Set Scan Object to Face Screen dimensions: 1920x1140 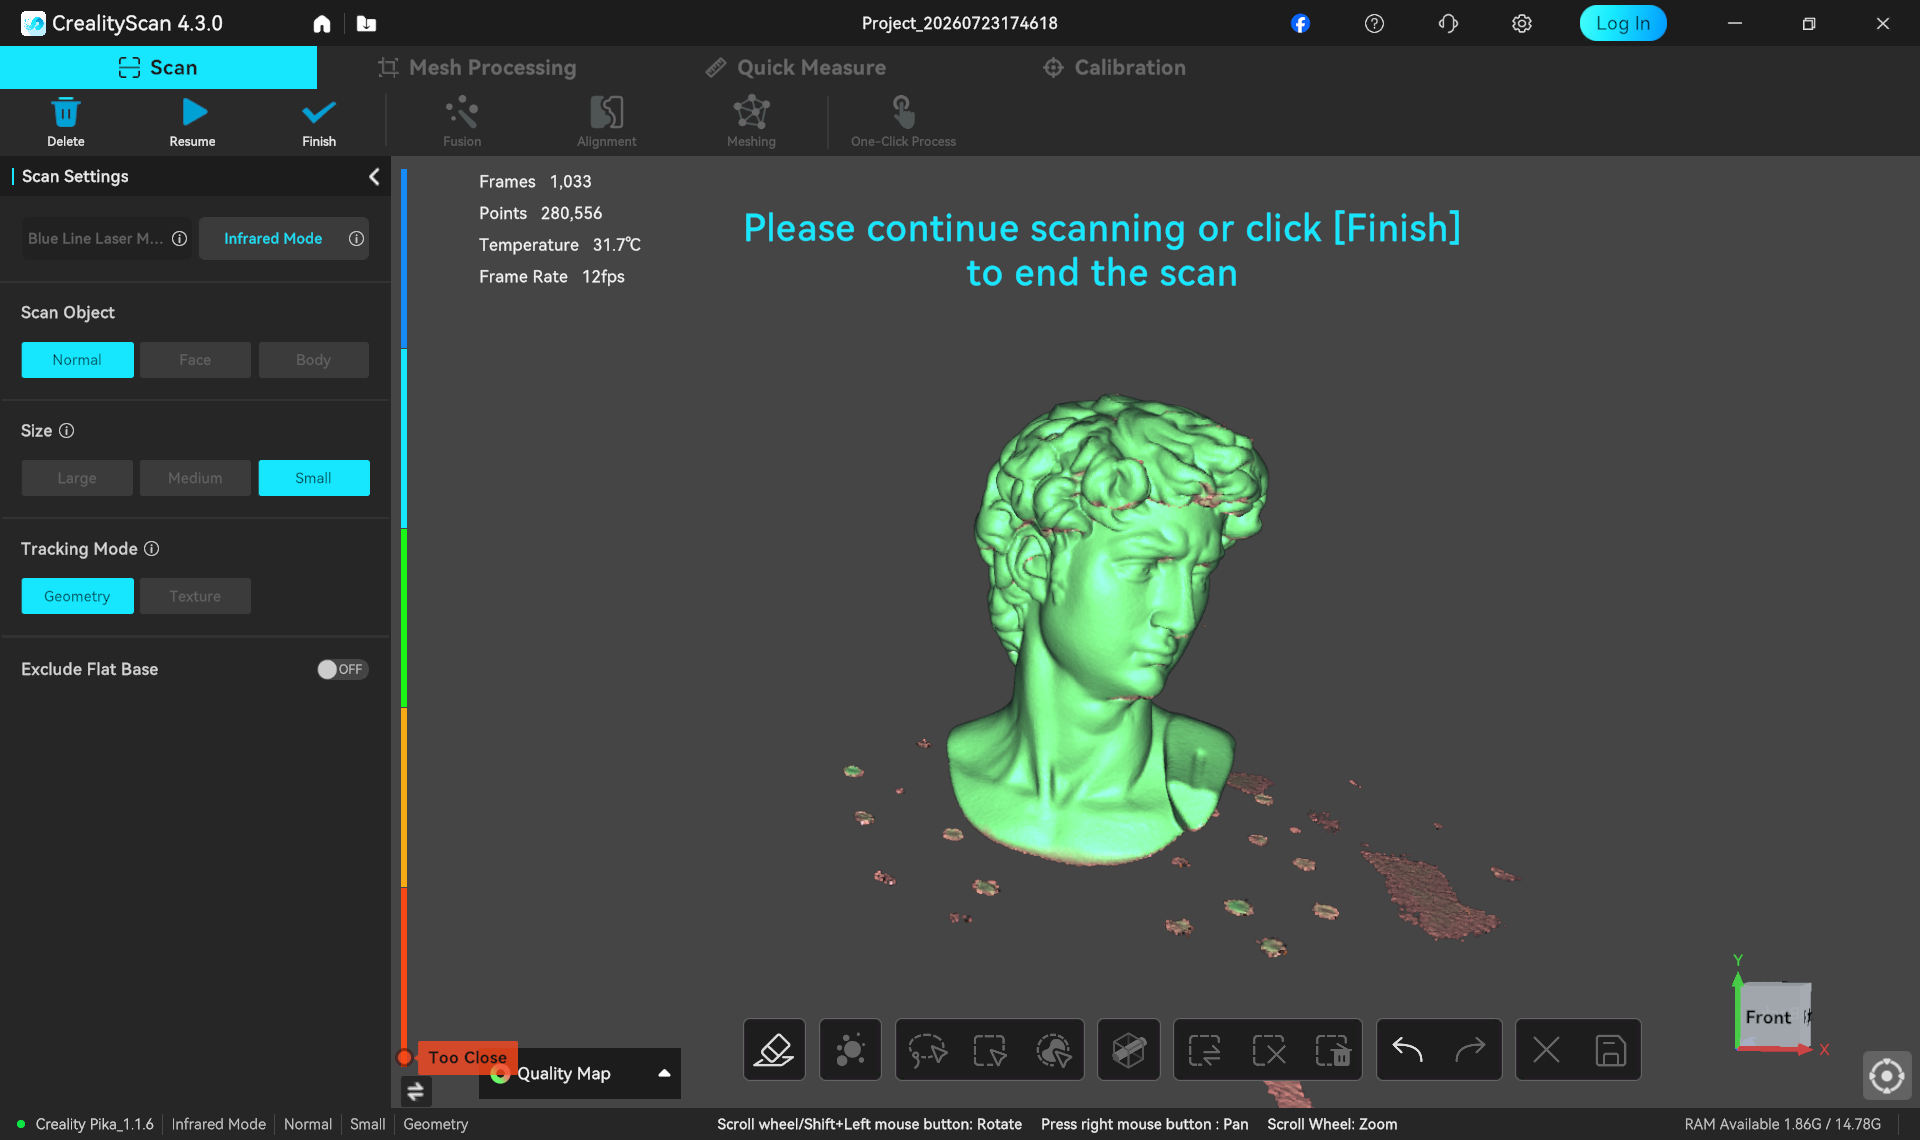[x=195, y=360]
